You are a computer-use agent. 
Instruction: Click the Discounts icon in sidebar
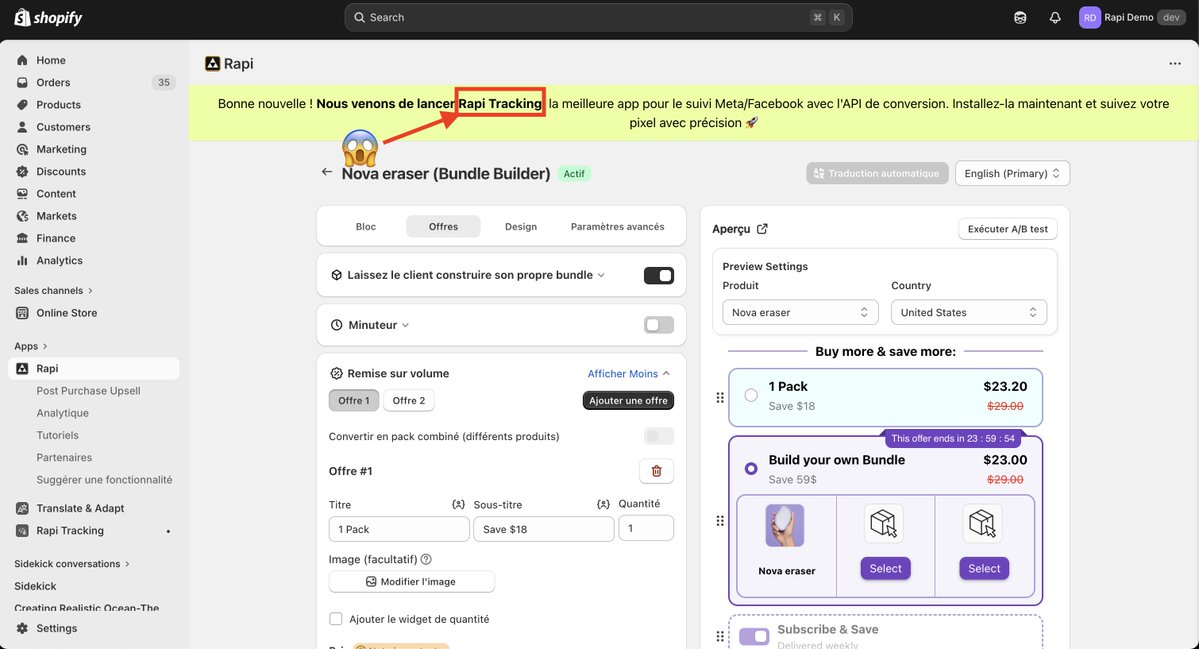point(22,171)
